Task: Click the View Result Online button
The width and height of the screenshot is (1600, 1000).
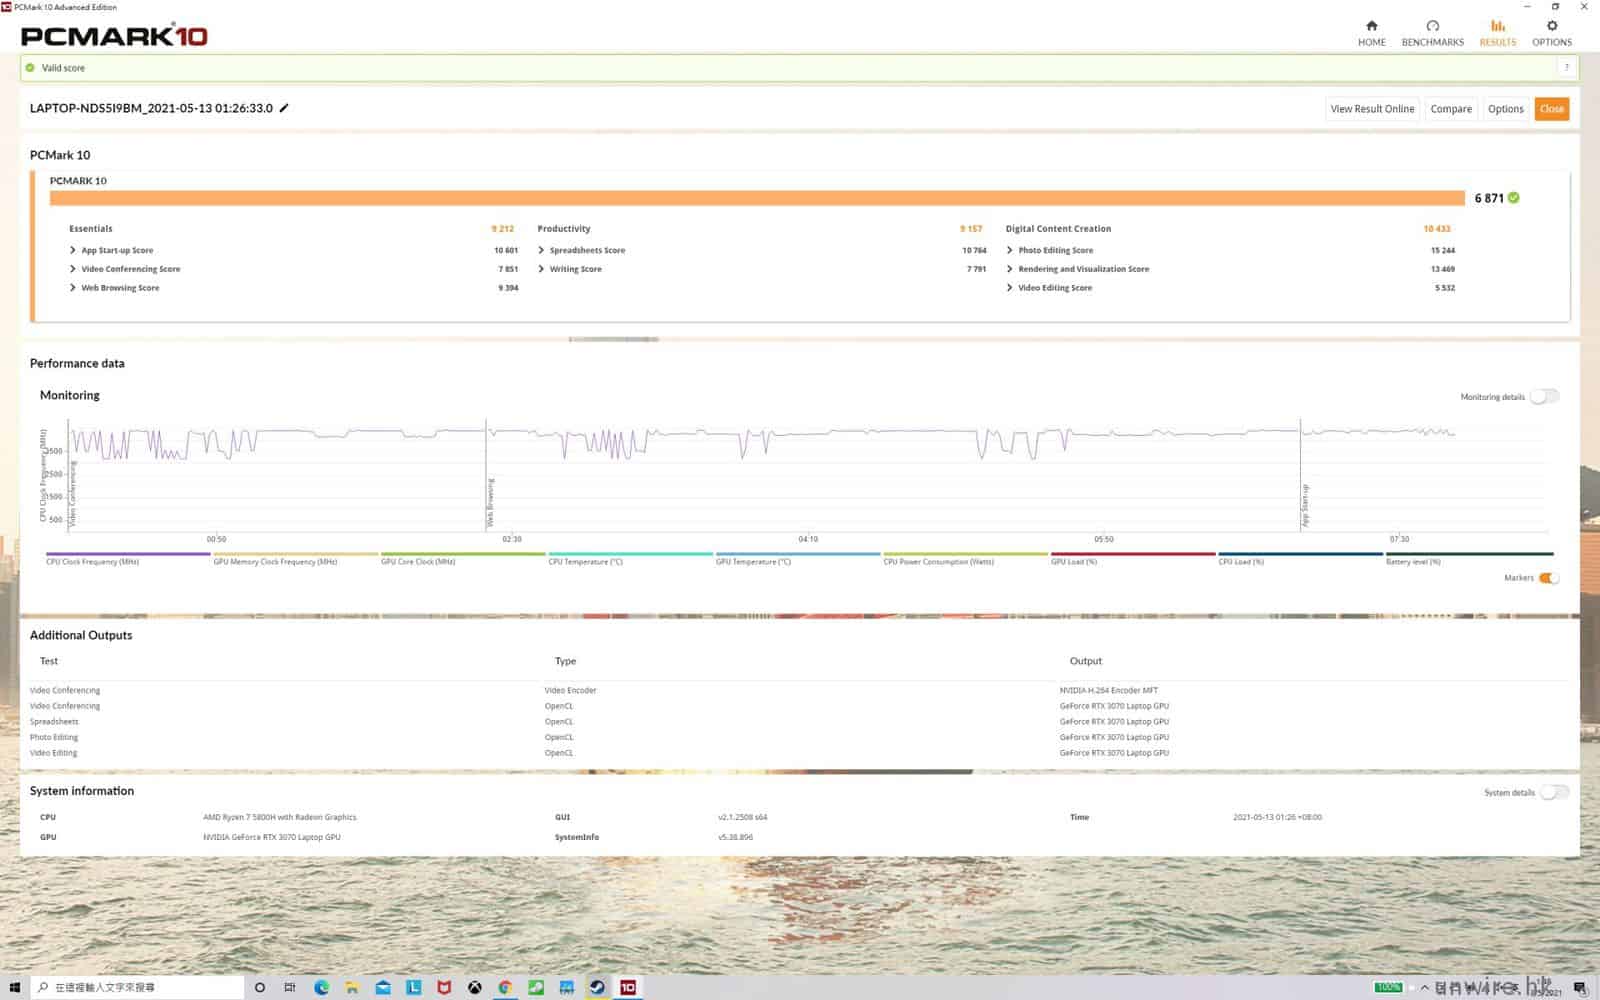Action: pyautogui.click(x=1372, y=109)
